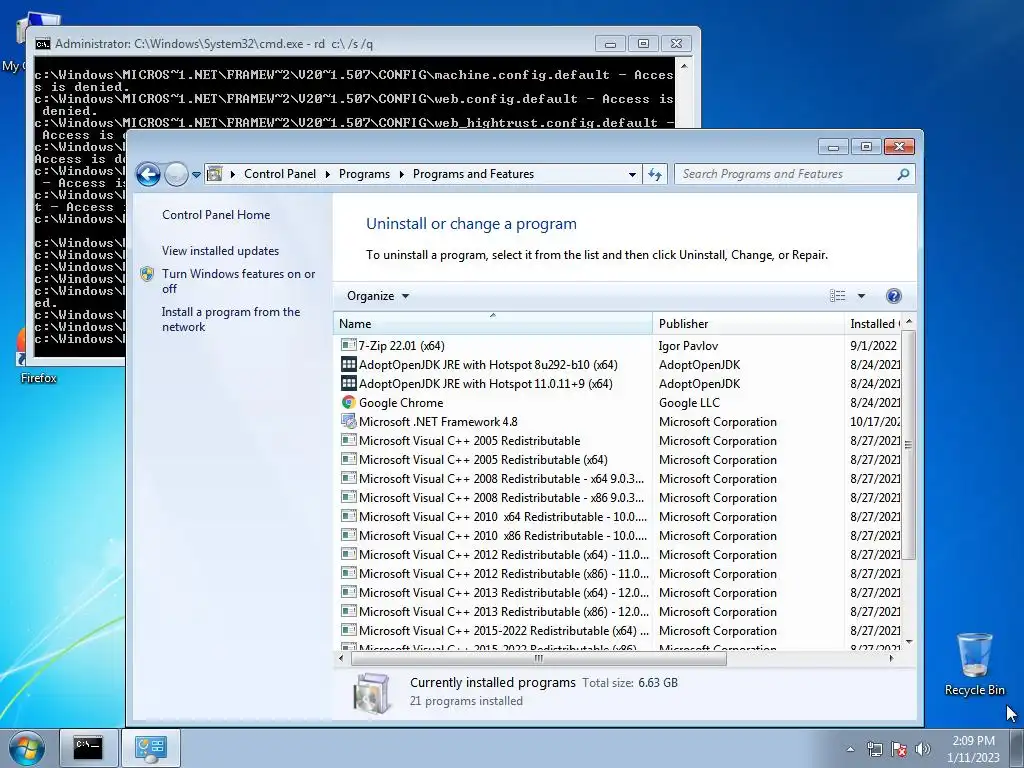Expand arrow after Programs breadcrumb
The width and height of the screenshot is (1024, 768).
point(400,174)
